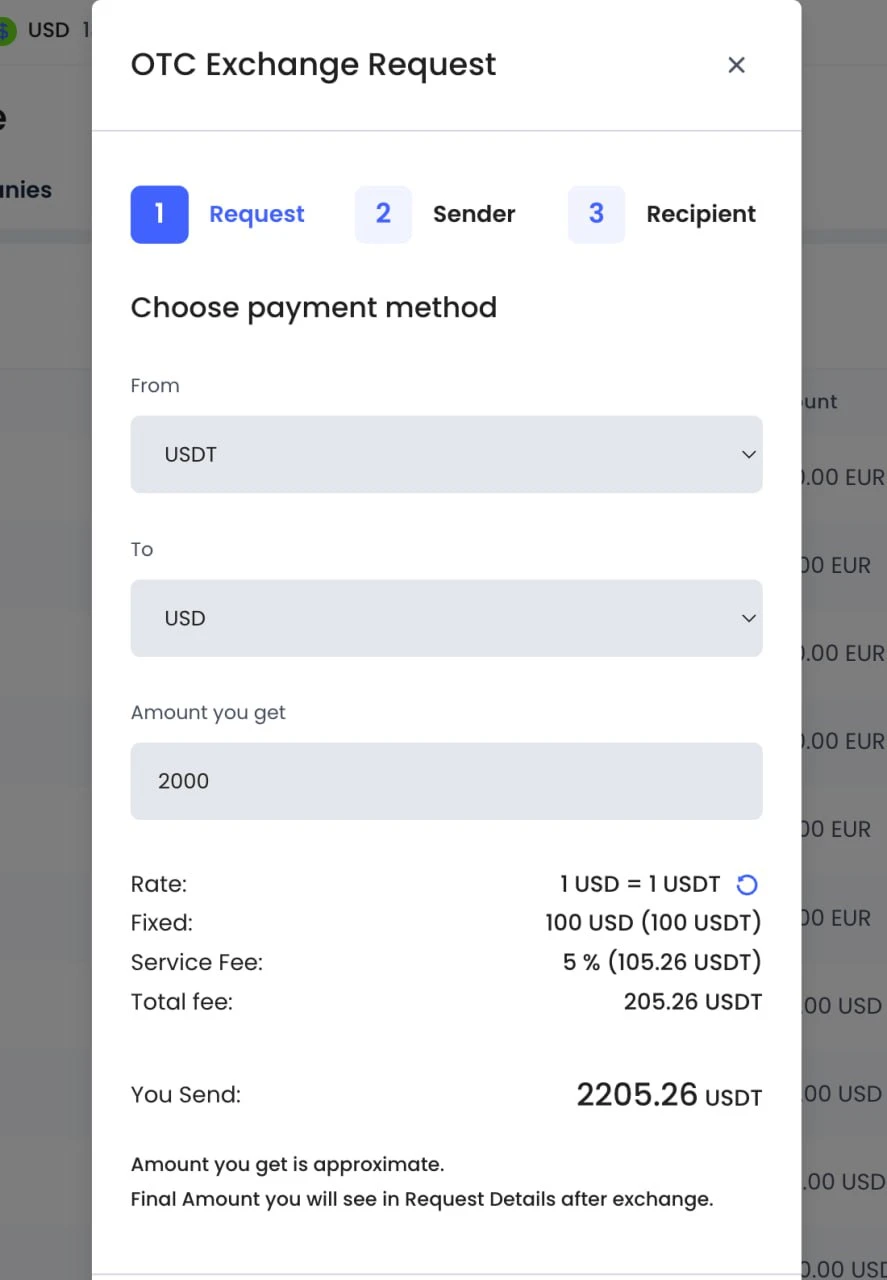Click the 2205.26 USDT send amount
This screenshot has height=1280, width=887.
[x=669, y=1095]
